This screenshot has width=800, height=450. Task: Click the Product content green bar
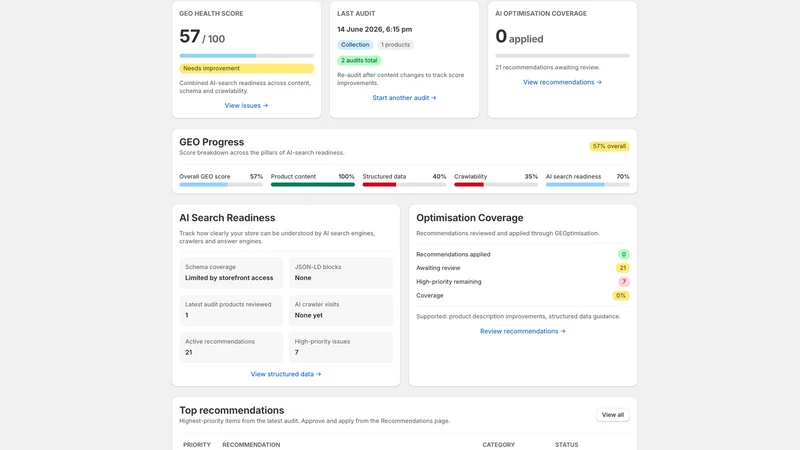(313, 185)
